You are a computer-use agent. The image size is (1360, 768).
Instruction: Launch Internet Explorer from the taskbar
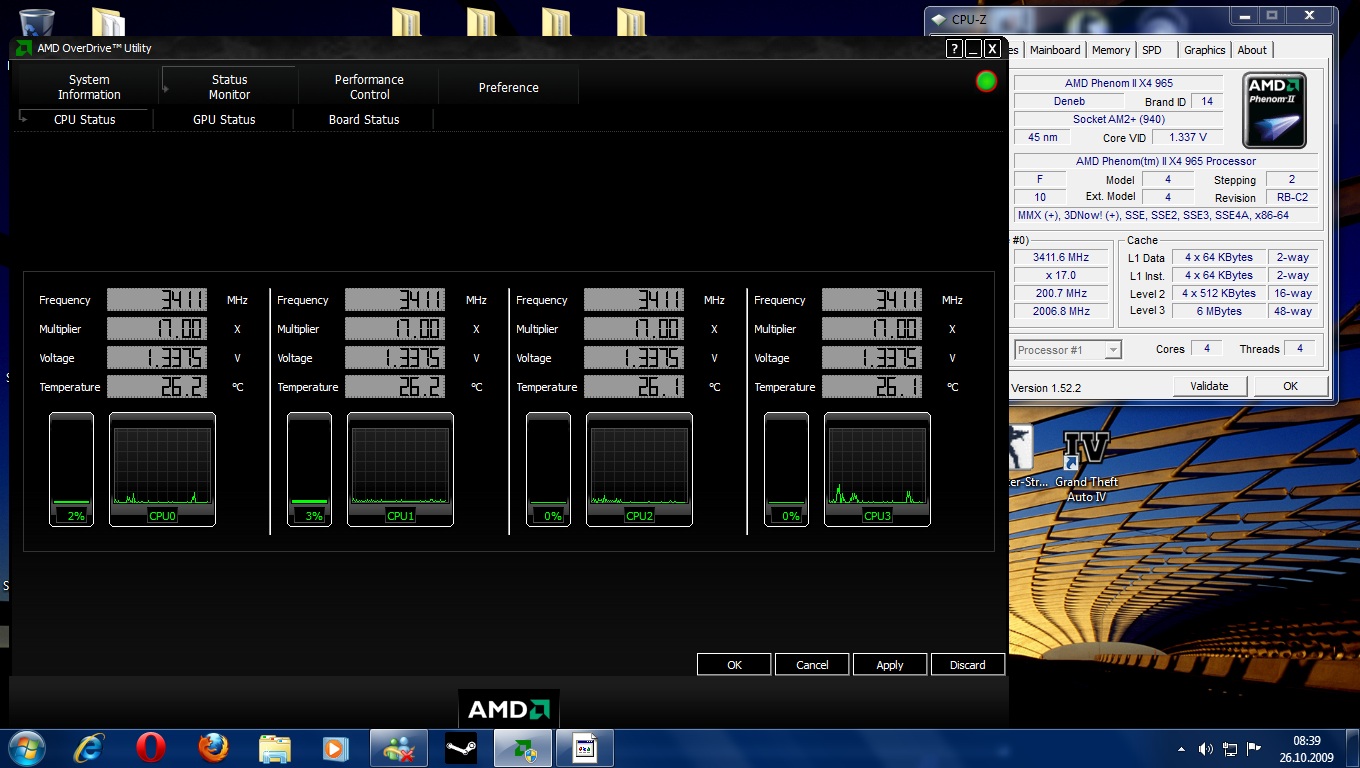tap(89, 748)
